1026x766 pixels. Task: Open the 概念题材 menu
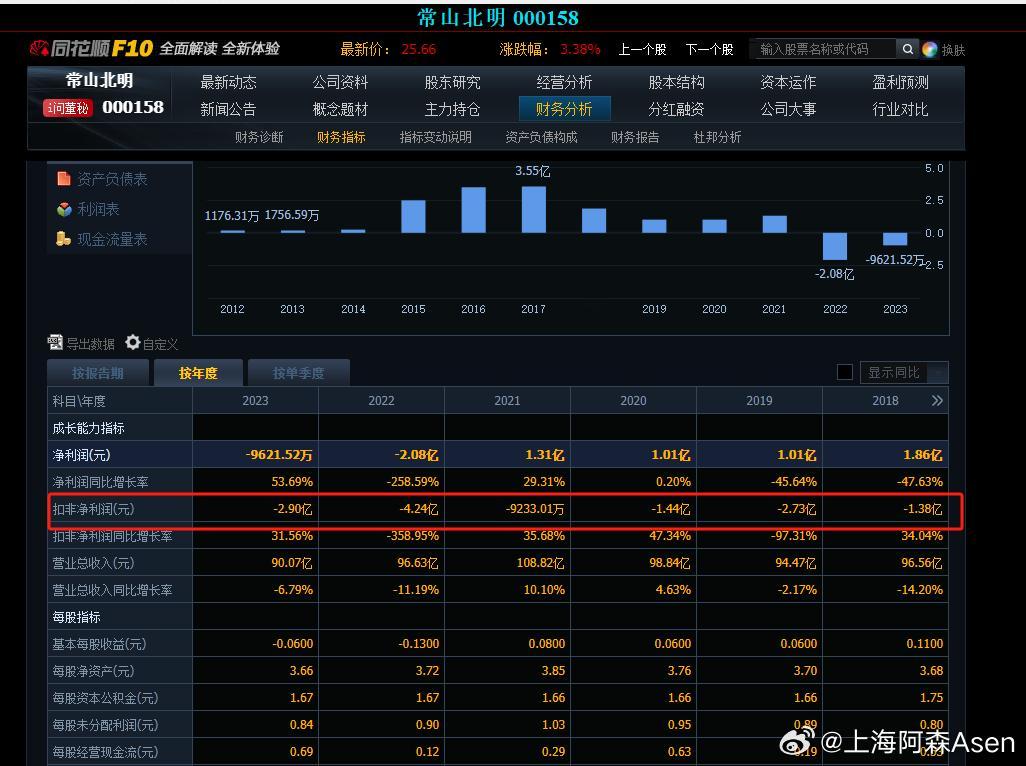[340, 109]
